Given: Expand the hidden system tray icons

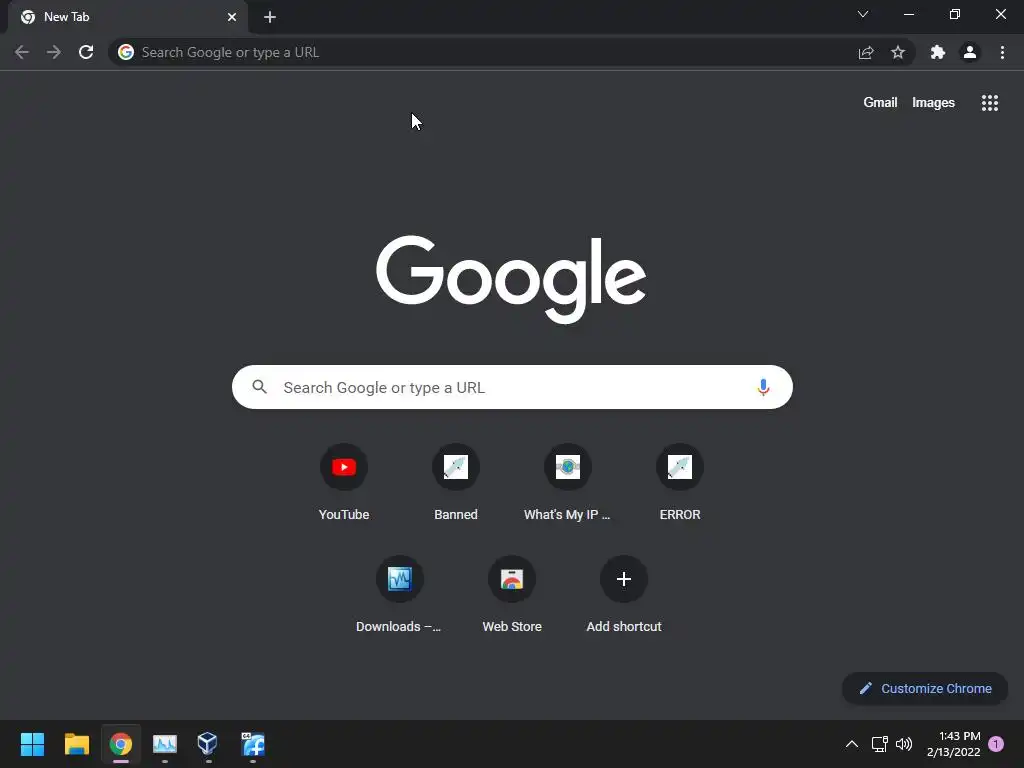Looking at the screenshot, I should point(852,744).
